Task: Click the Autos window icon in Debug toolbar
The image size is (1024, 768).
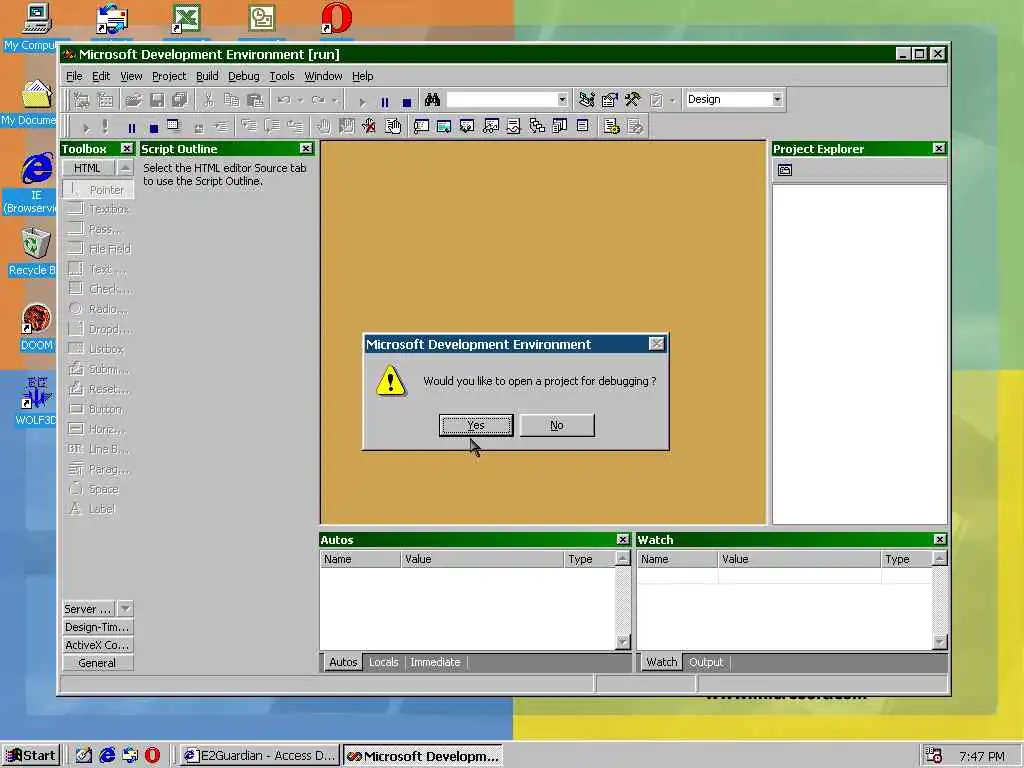Action: point(444,126)
